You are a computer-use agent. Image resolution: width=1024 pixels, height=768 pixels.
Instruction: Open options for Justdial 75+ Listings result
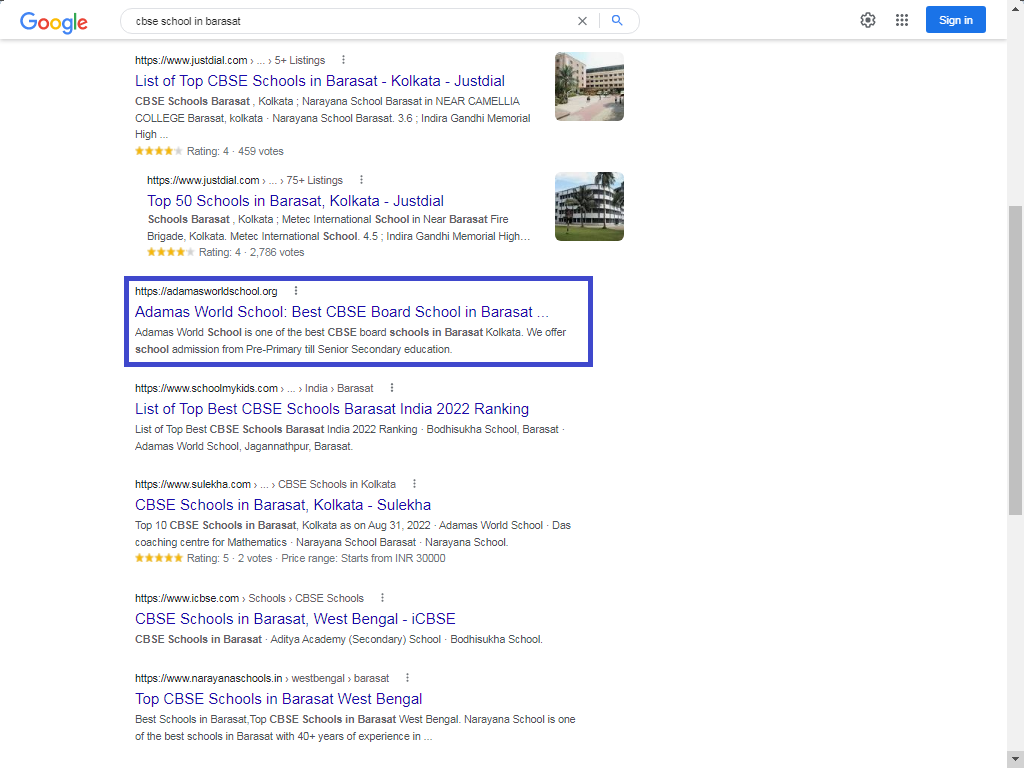(361, 180)
